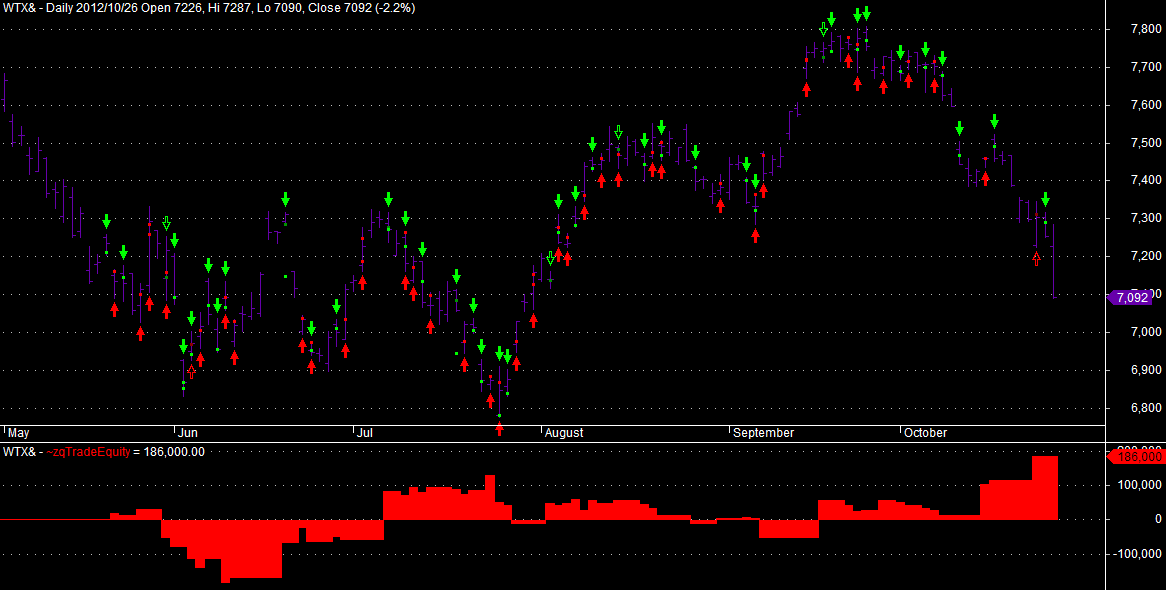Click the WTX& Daily price chart title
The width and height of the screenshot is (1166, 590).
pyautogui.click(x=209, y=8)
